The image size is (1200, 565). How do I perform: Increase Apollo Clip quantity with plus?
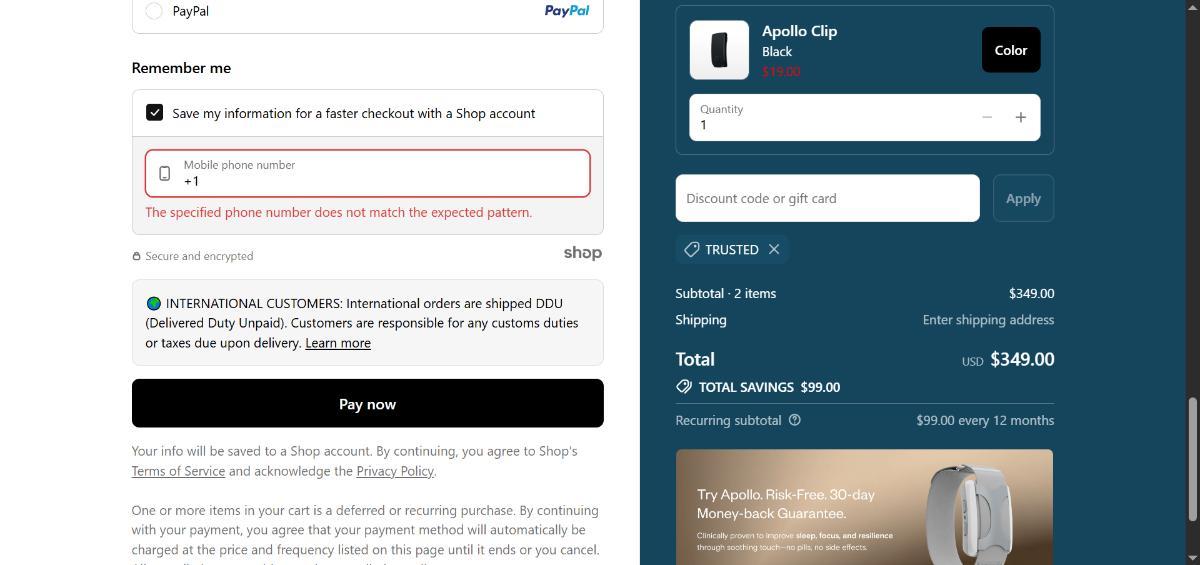click(1020, 118)
